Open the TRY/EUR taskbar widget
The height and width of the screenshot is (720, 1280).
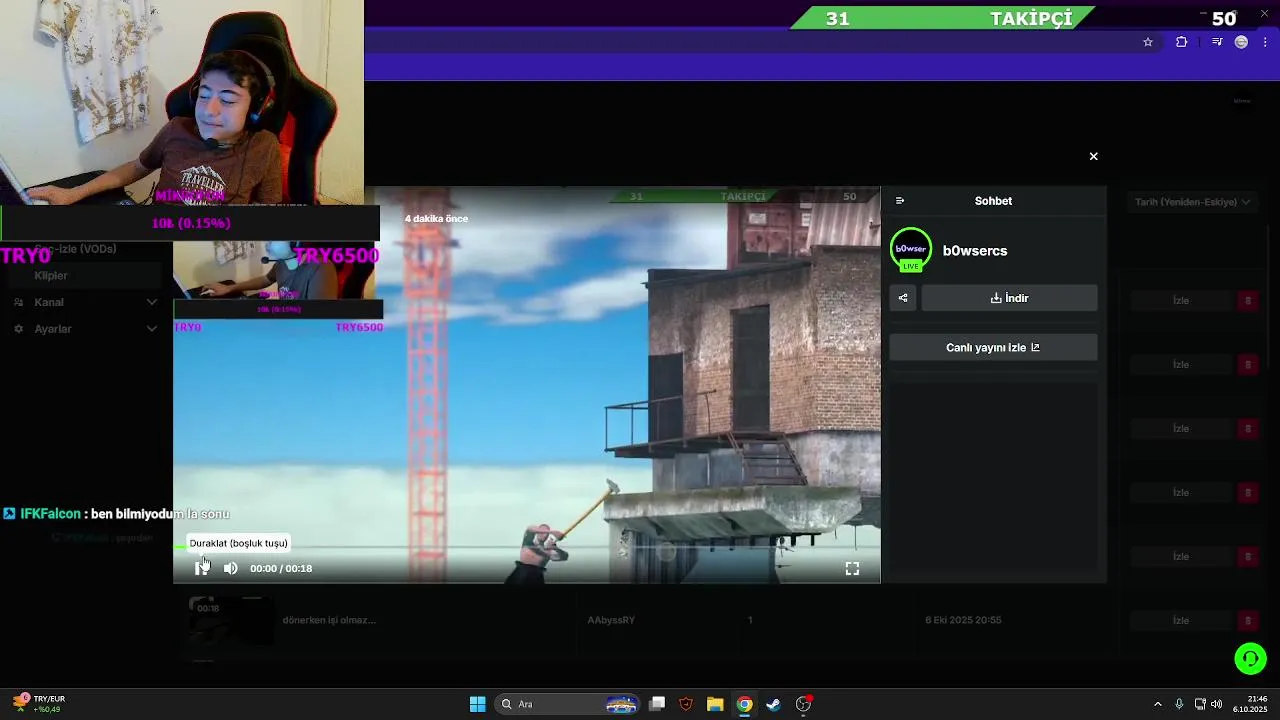click(40, 704)
